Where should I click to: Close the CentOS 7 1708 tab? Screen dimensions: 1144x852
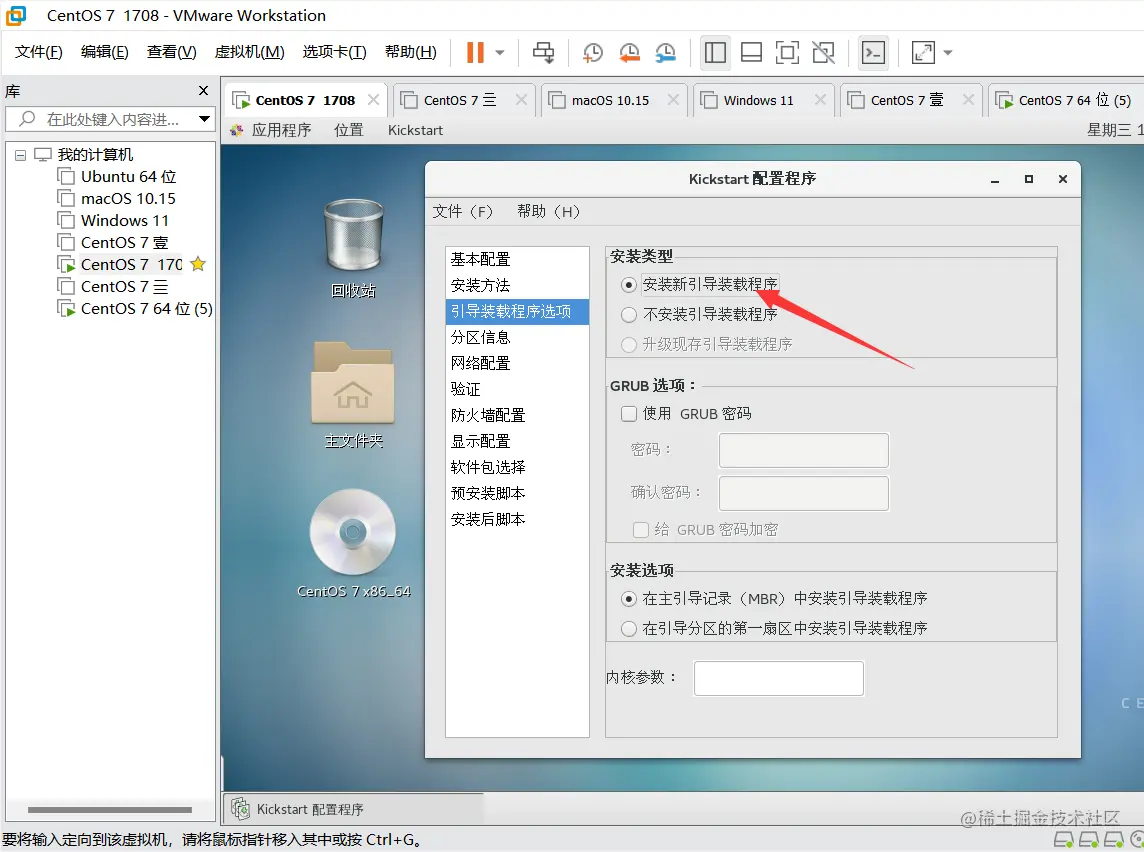click(x=374, y=99)
